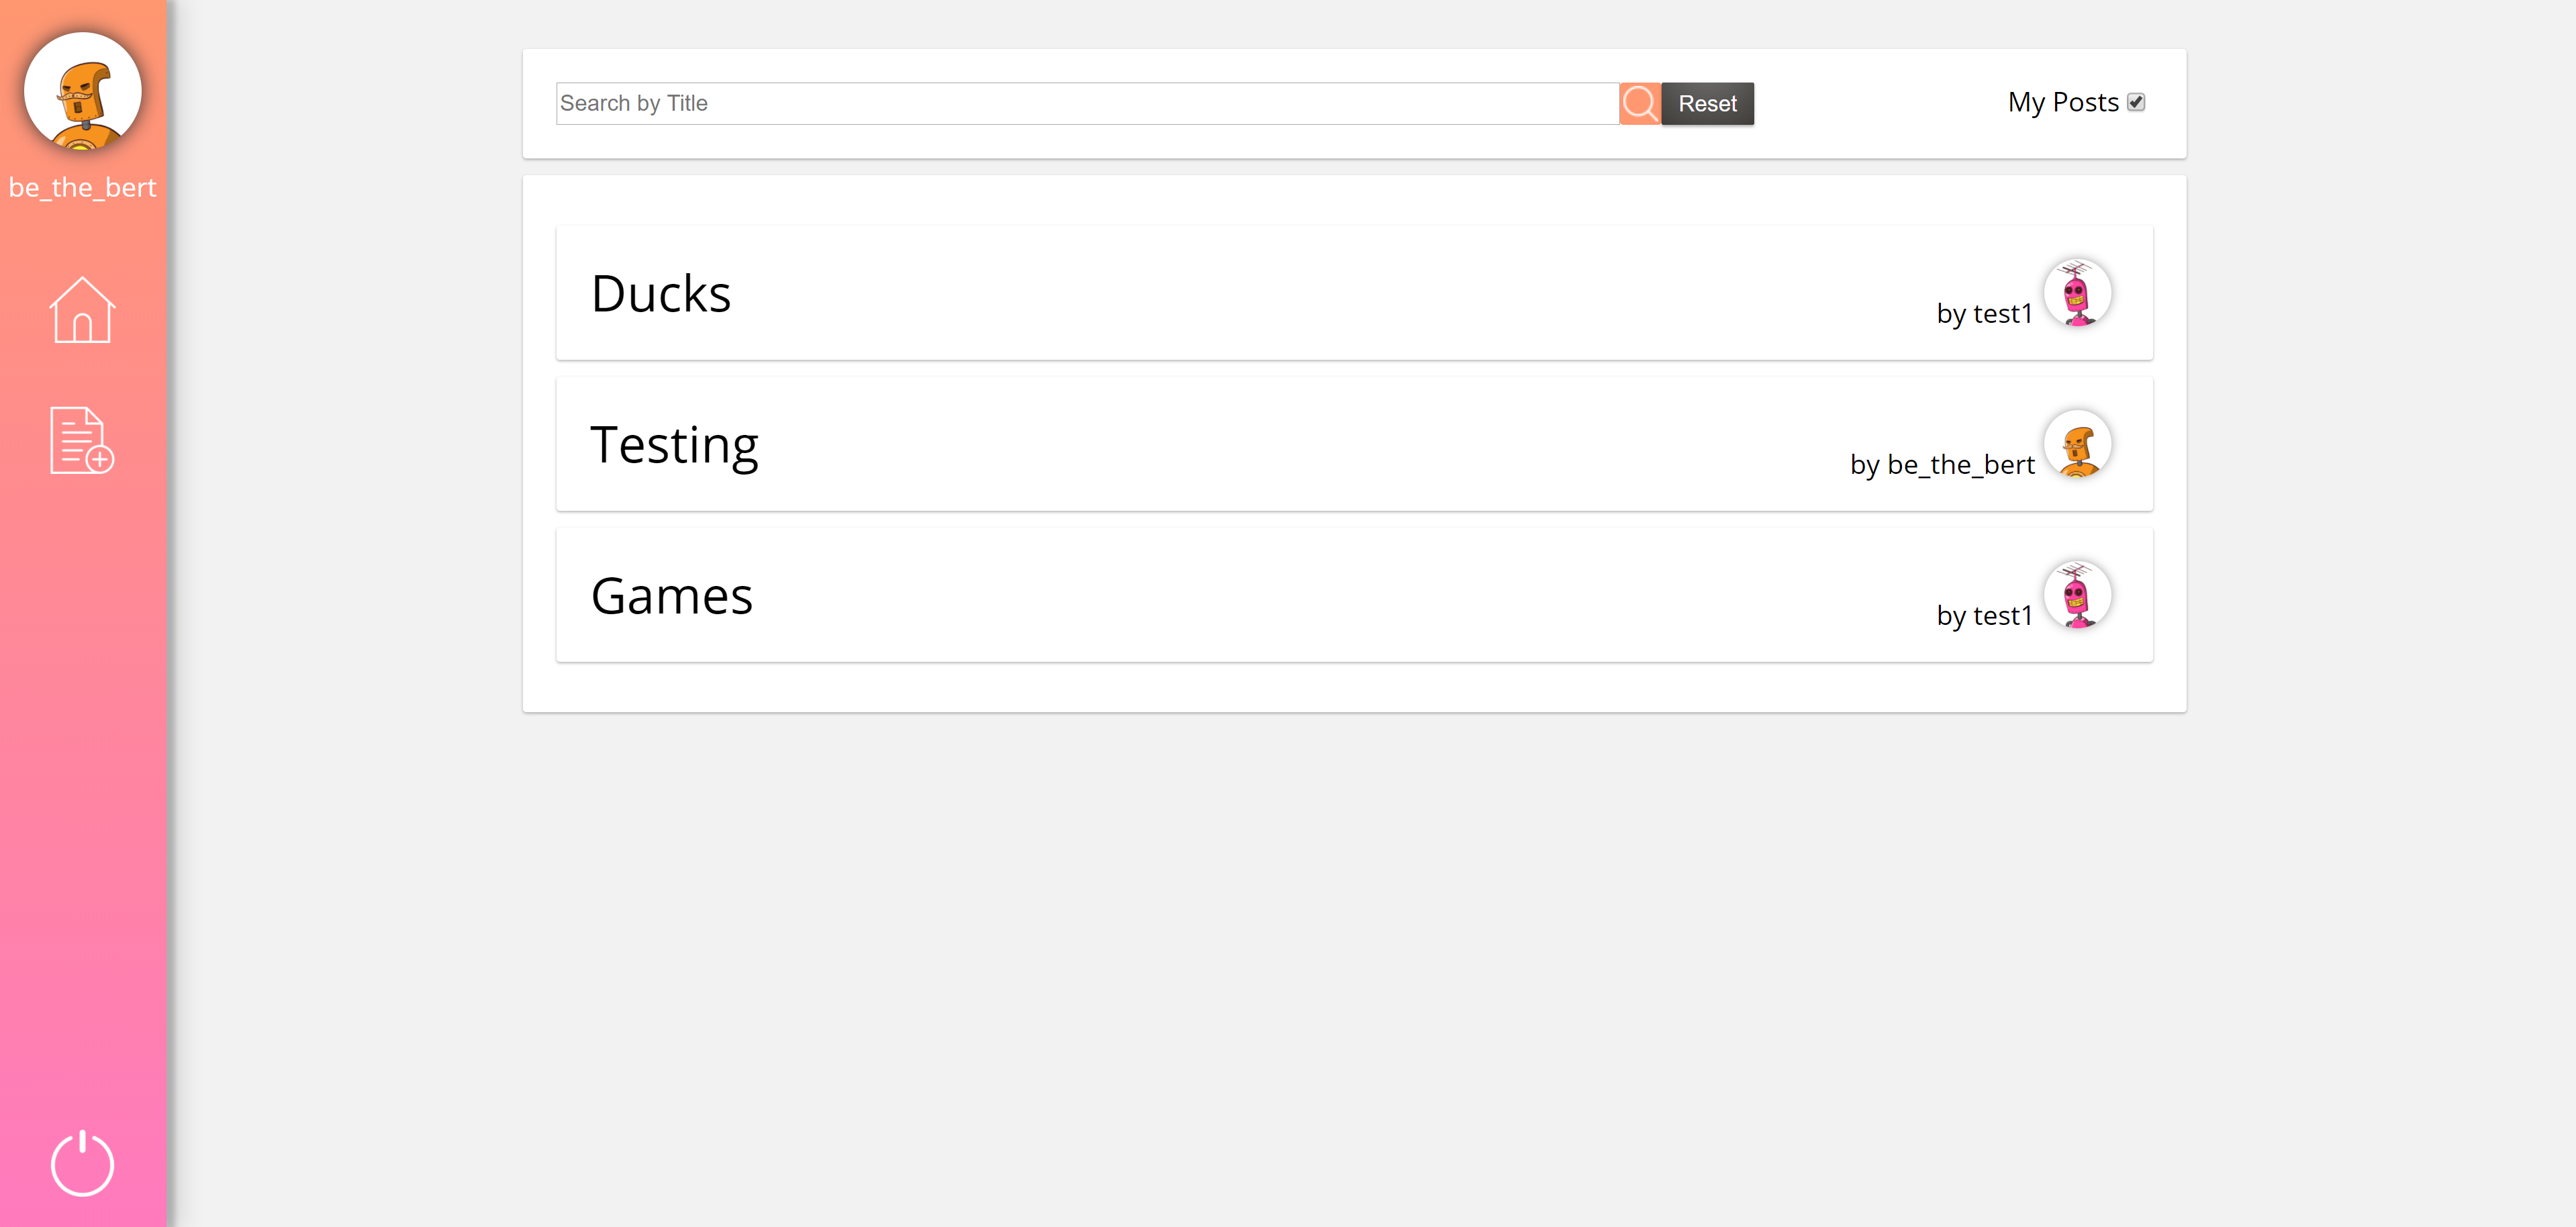This screenshot has width=2576, height=1227.
Task: Click test1 avatar on Ducks post
Action: pyautogui.click(x=2077, y=293)
